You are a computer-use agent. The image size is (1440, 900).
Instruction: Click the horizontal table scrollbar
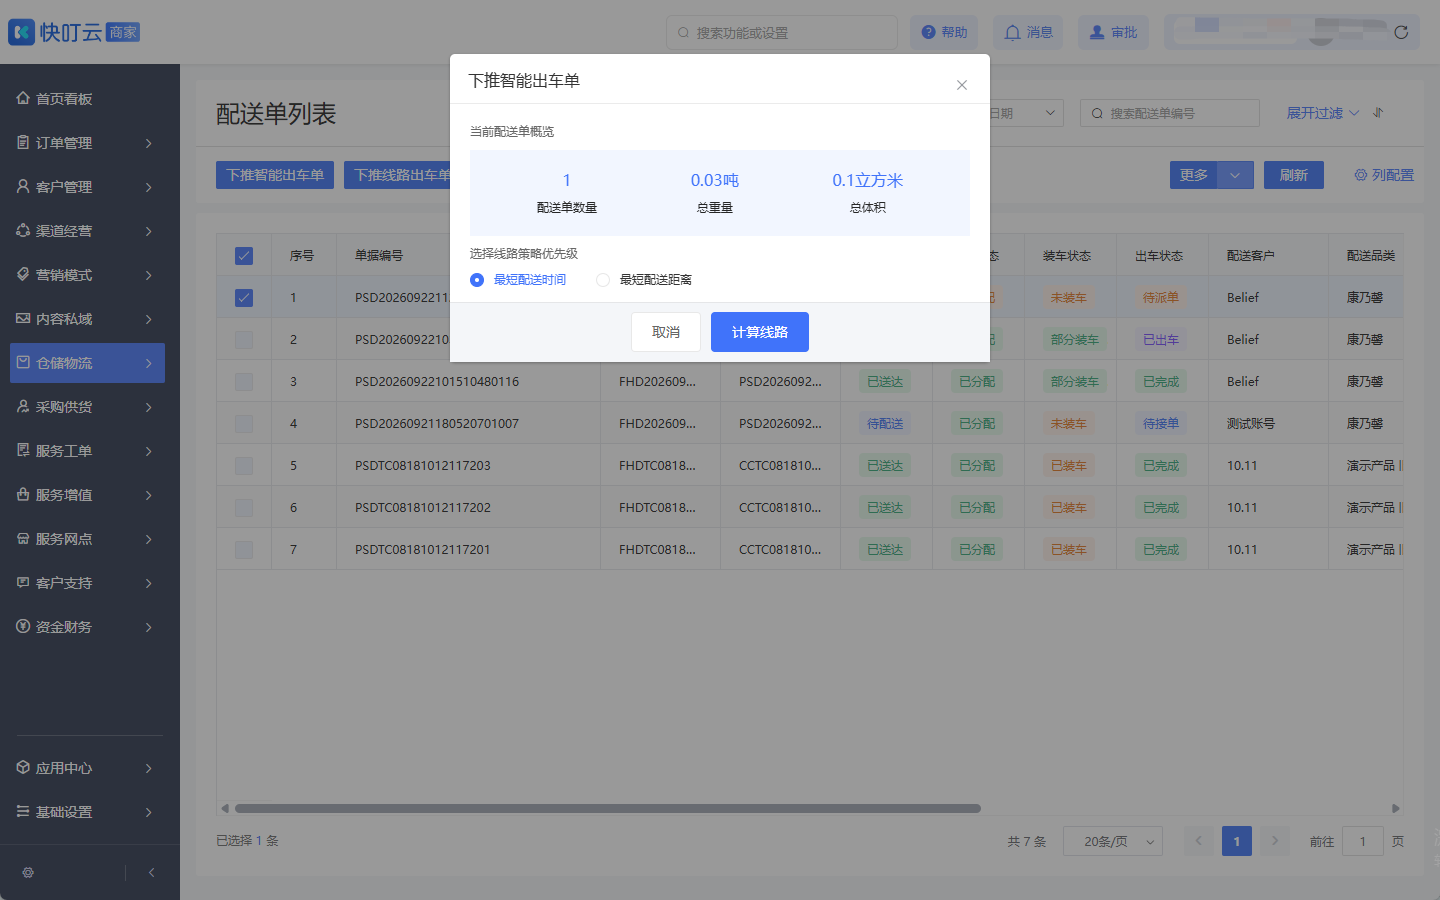[x=608, y=808]
